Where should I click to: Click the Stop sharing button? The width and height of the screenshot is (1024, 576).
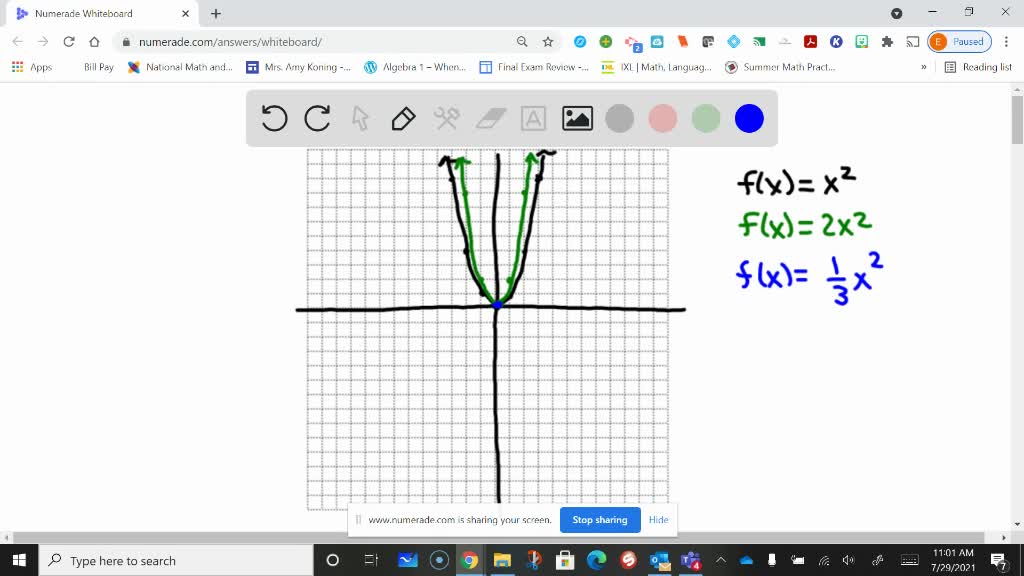tap(599, 520)
